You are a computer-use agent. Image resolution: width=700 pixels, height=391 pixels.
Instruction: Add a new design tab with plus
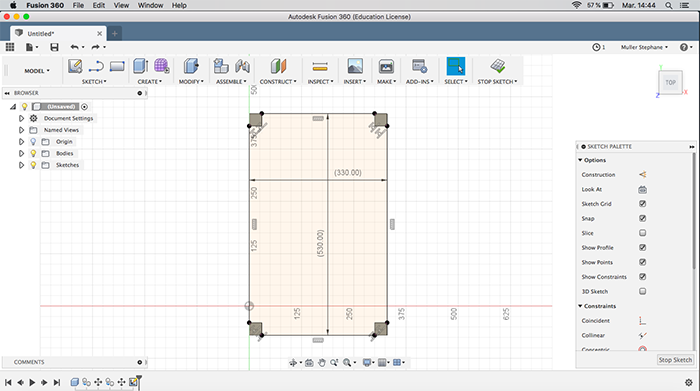tap(115, 33)
